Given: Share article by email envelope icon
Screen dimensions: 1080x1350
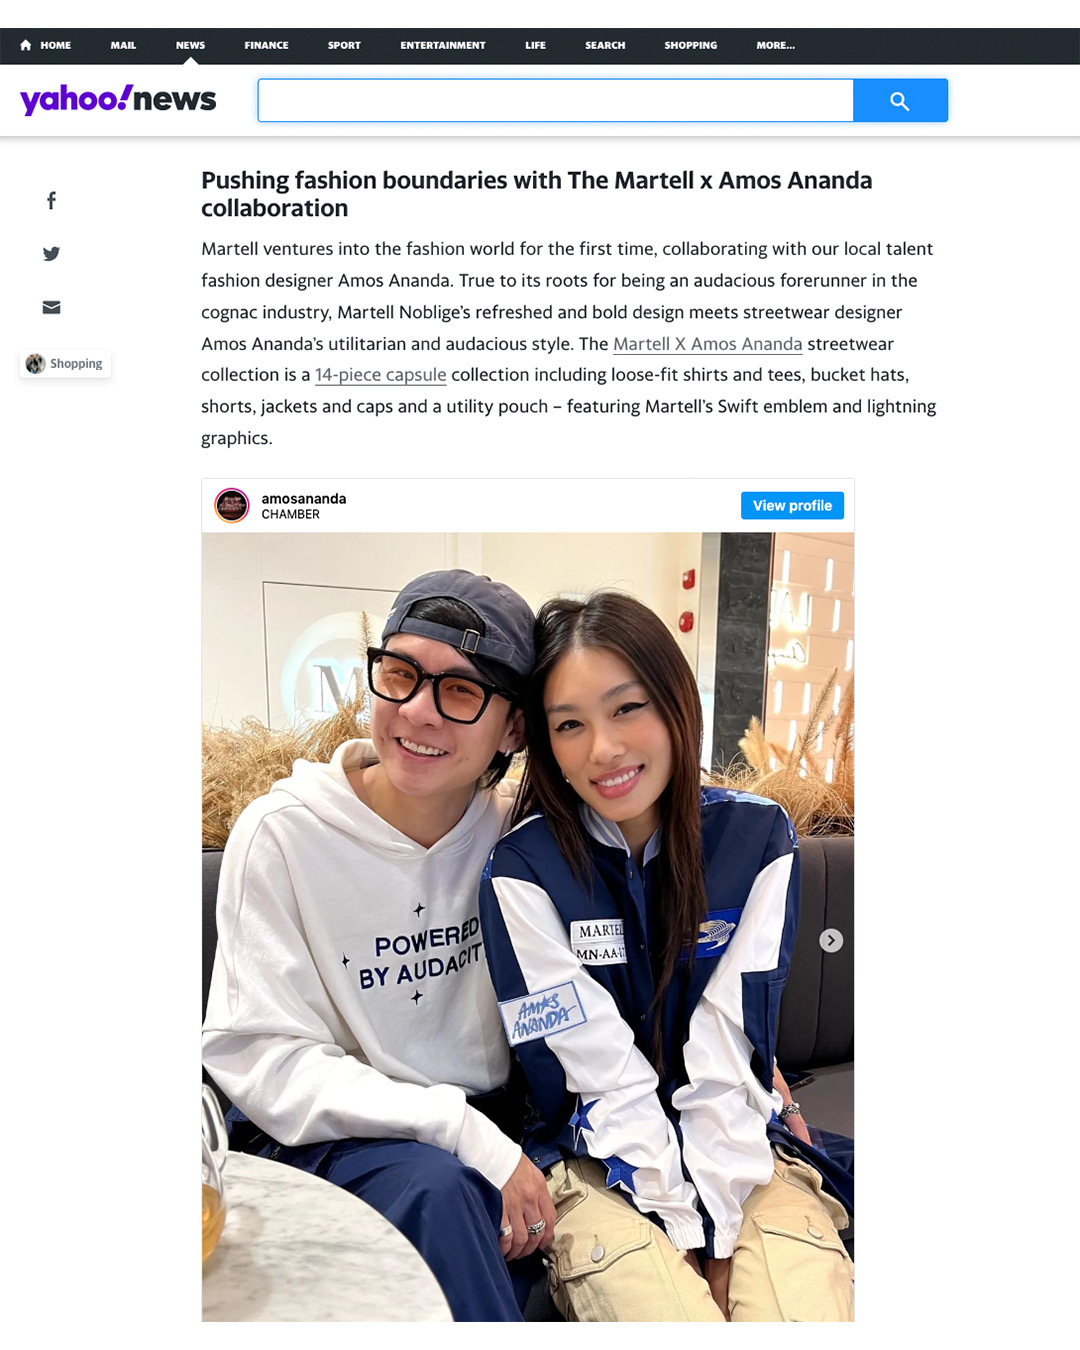Looking at the screenshot, I should coord(51,307).
